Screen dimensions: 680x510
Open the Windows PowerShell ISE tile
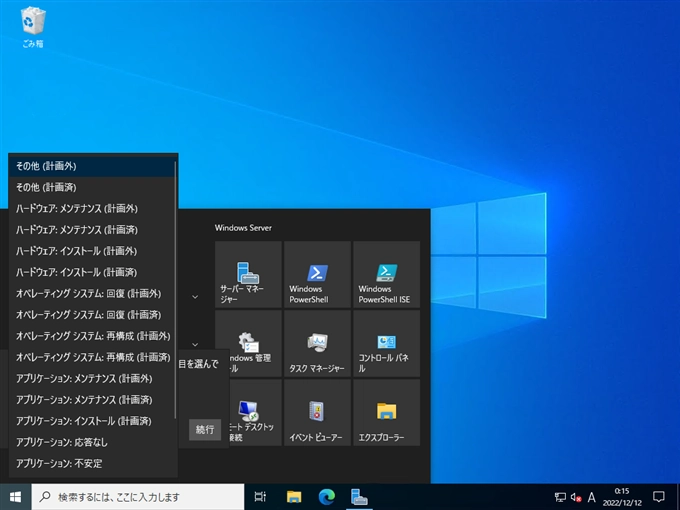click(386, 274)
